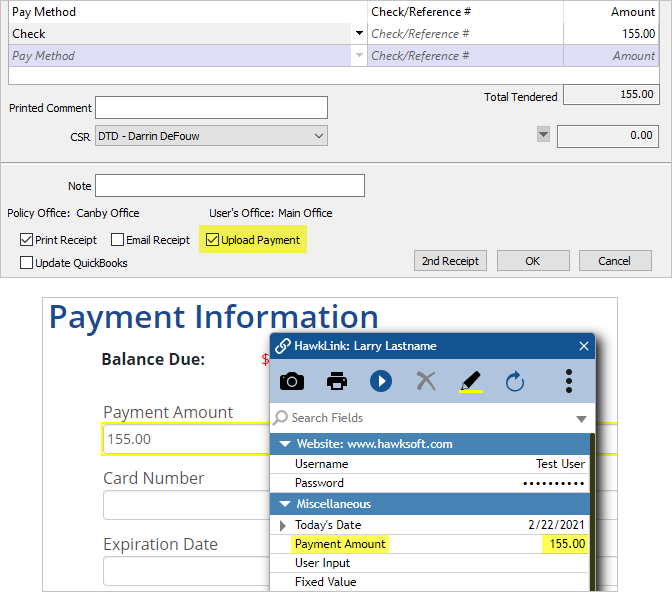Toggle the Upload Payment checkbox
The height and width of the screenshot is (600, 672).
pos(212,240)
